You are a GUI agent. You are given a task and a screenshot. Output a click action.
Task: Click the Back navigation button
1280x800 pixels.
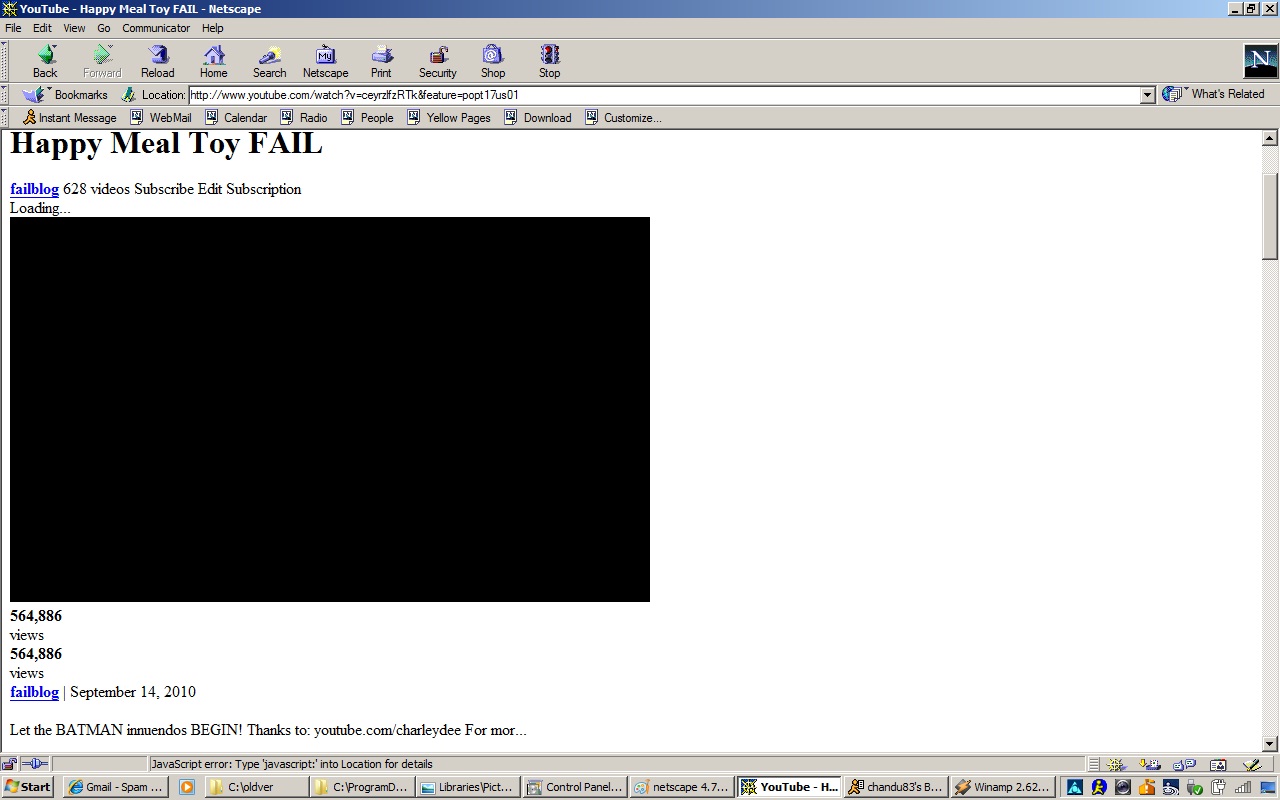pos(45,61)
